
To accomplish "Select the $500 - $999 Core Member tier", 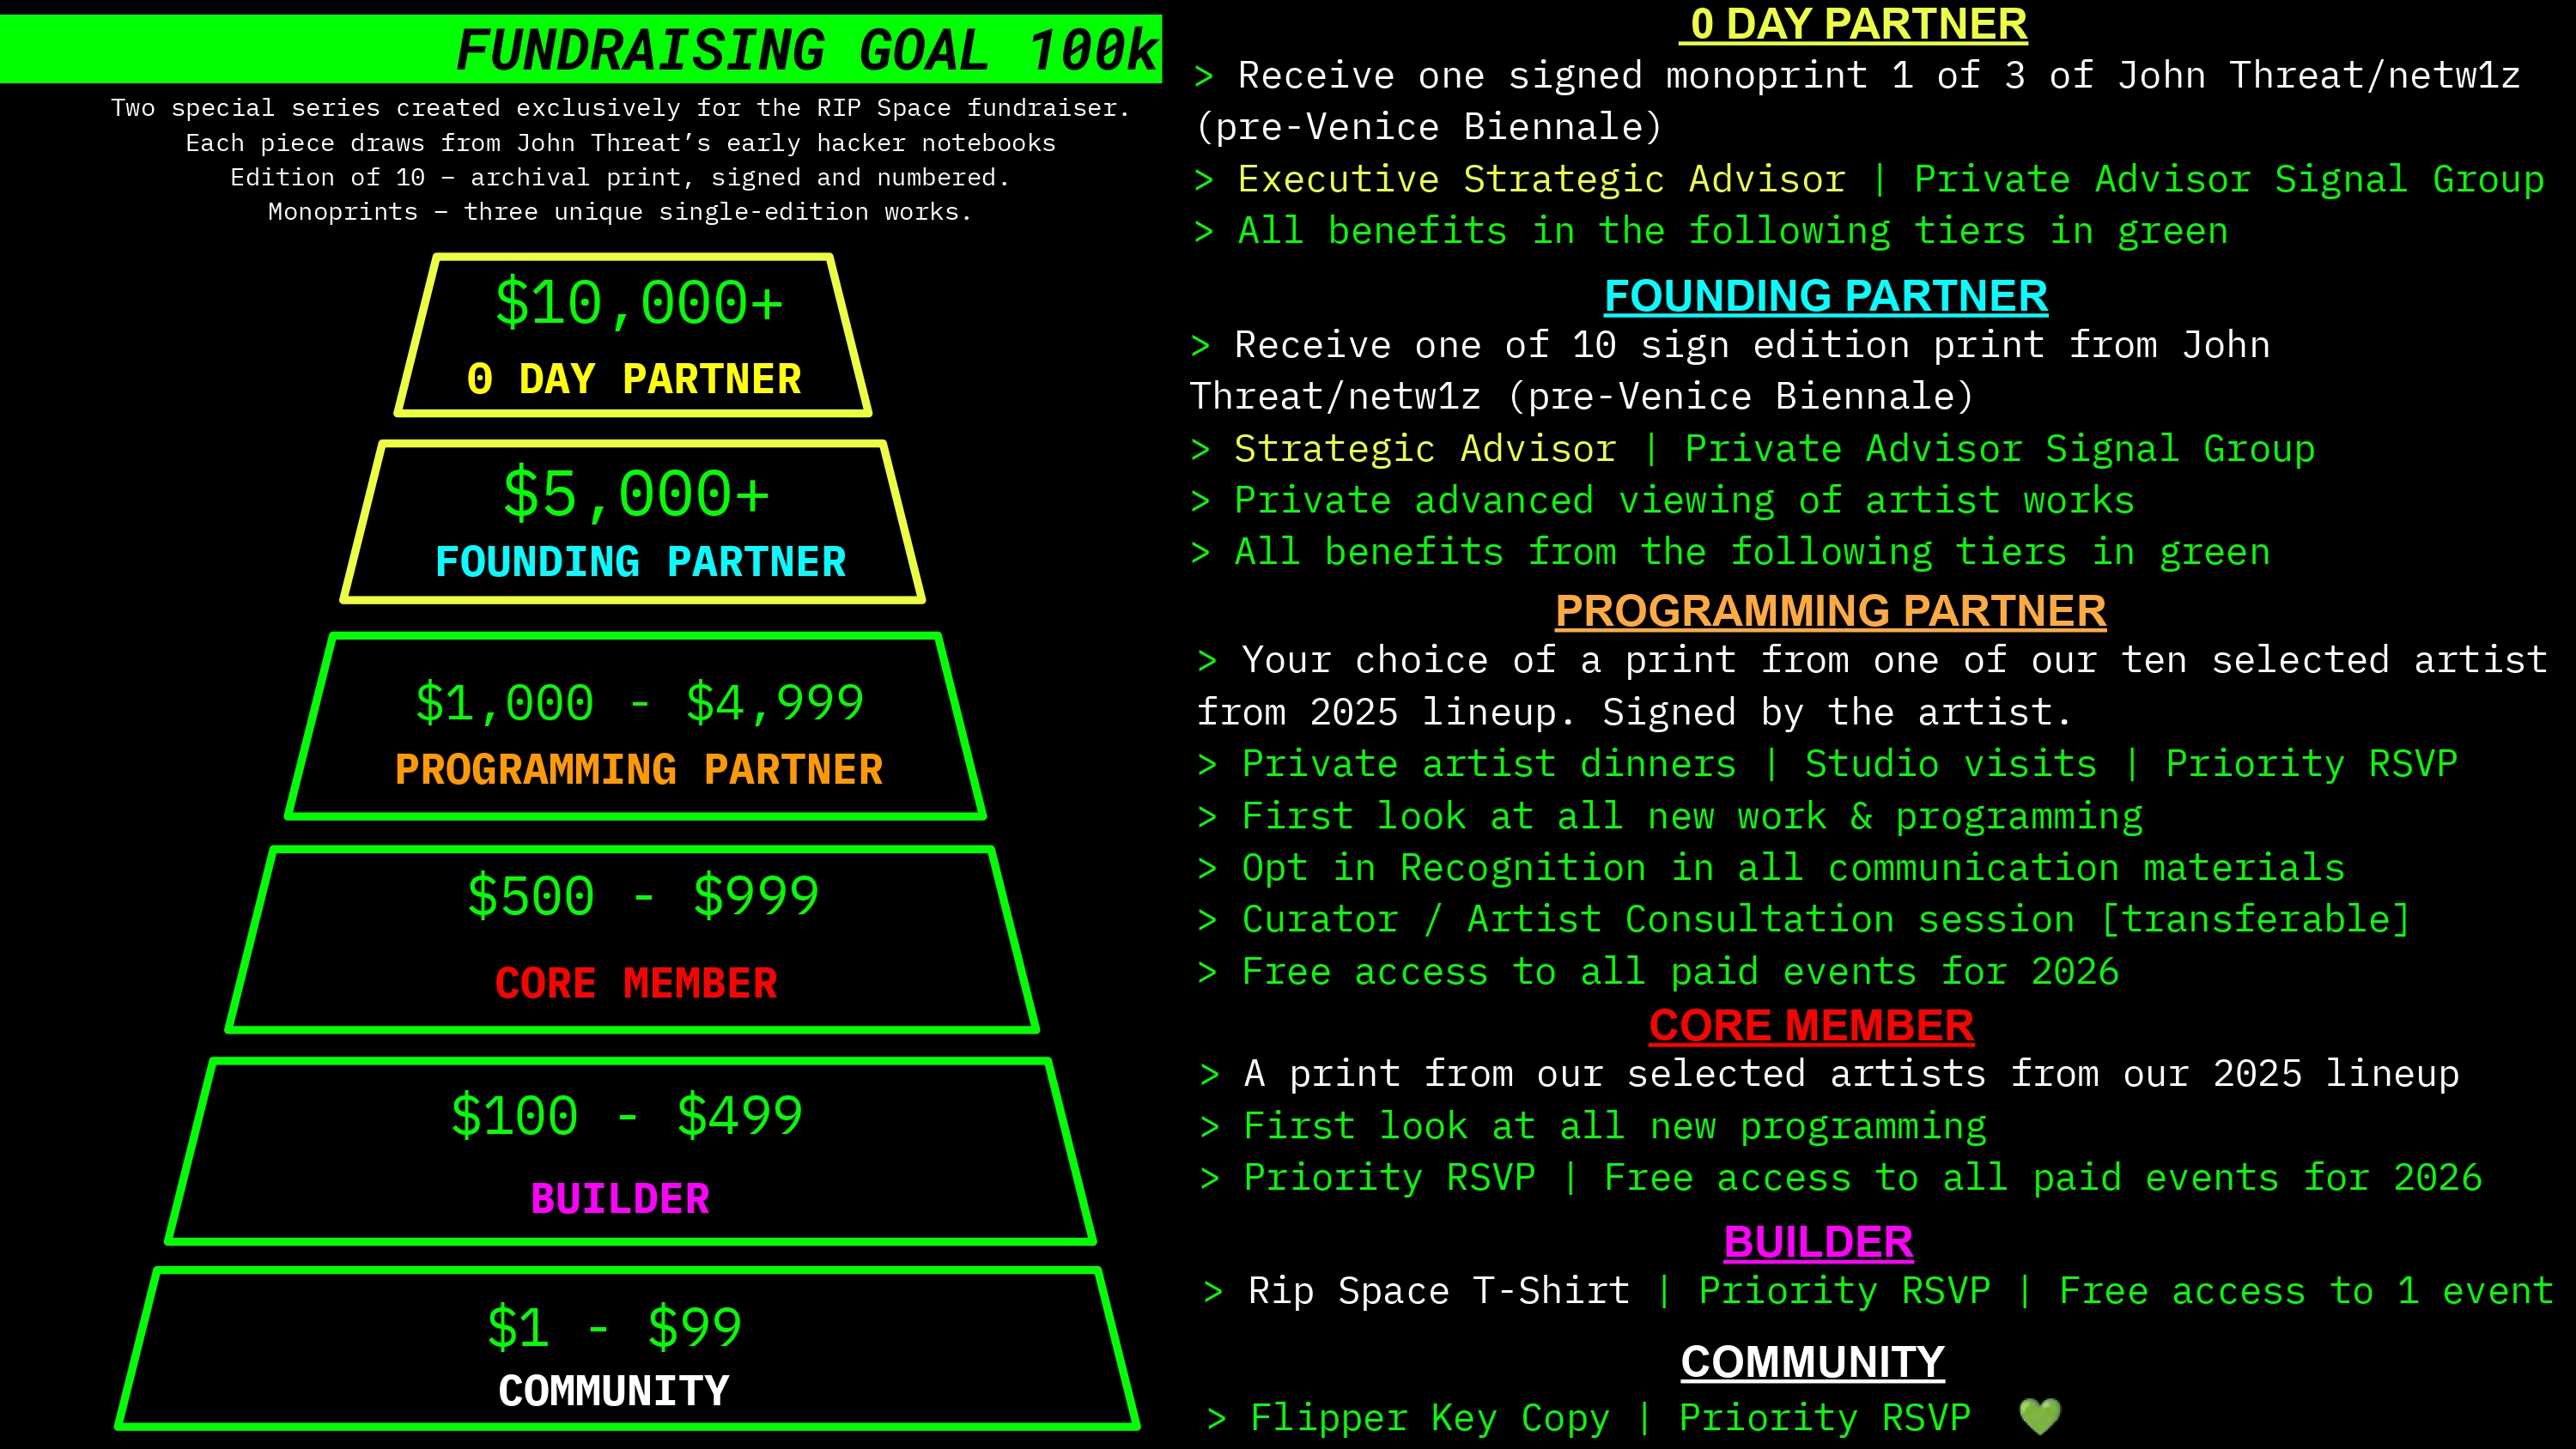I will click(x=634, y=939).
